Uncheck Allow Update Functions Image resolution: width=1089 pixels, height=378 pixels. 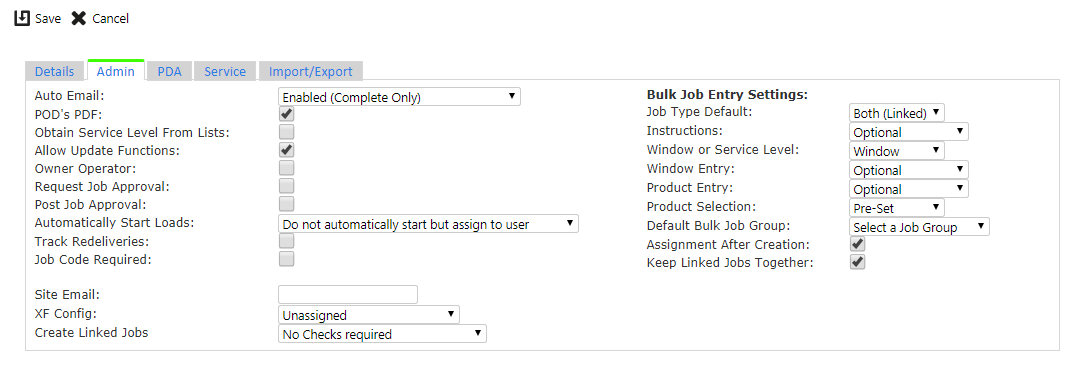pos(286,149)
